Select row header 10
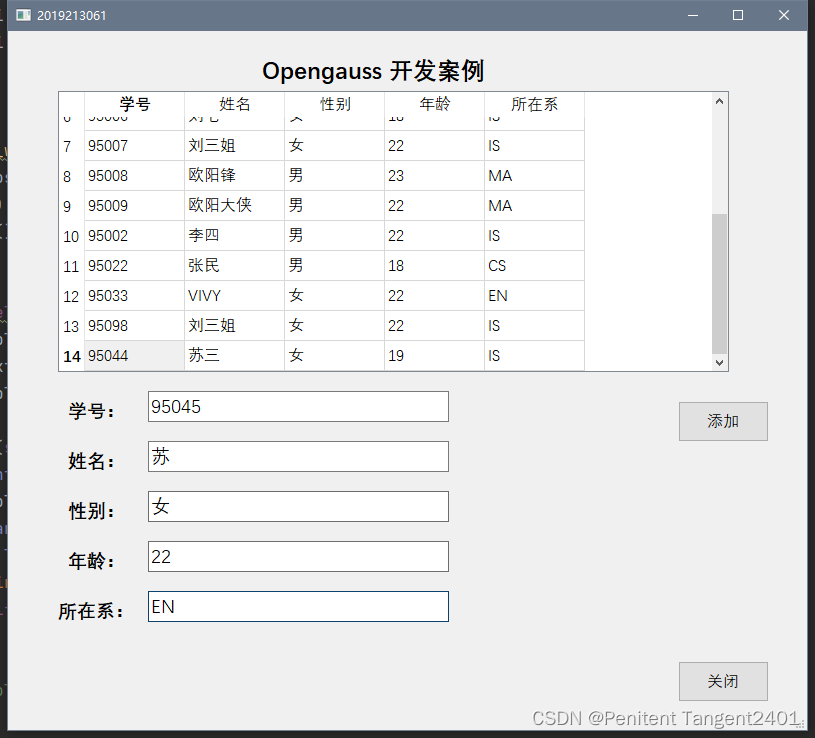Screen dimensions: 815x738 (72, 236)
